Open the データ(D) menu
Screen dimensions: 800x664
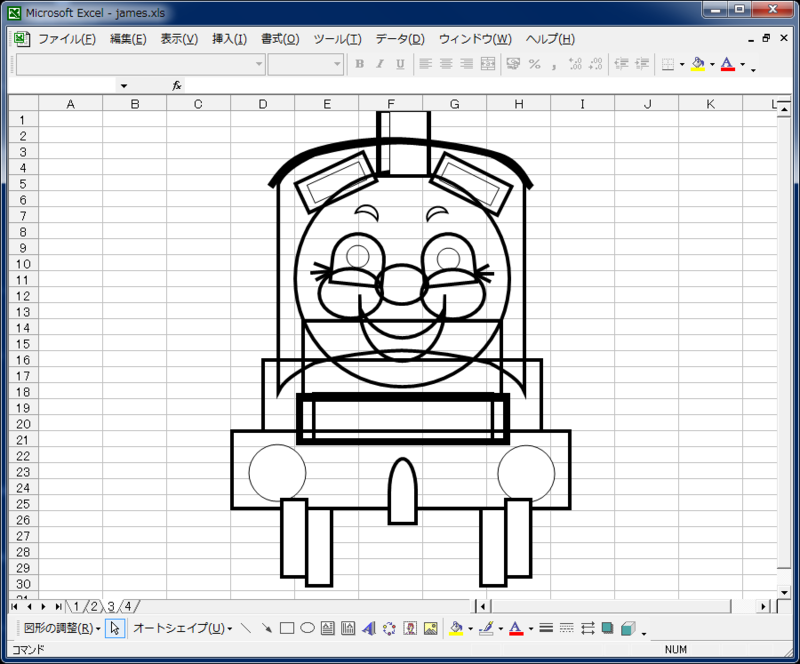coord(400,39)
